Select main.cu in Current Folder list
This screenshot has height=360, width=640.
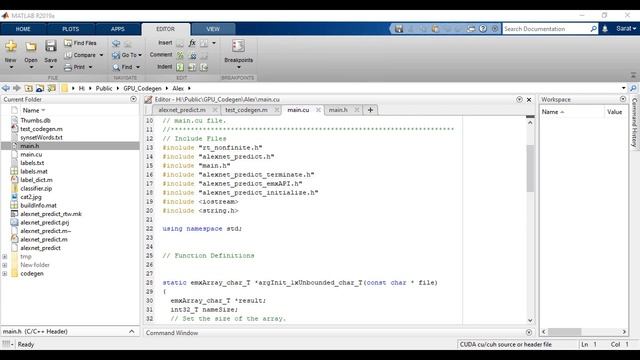[31, 155]
